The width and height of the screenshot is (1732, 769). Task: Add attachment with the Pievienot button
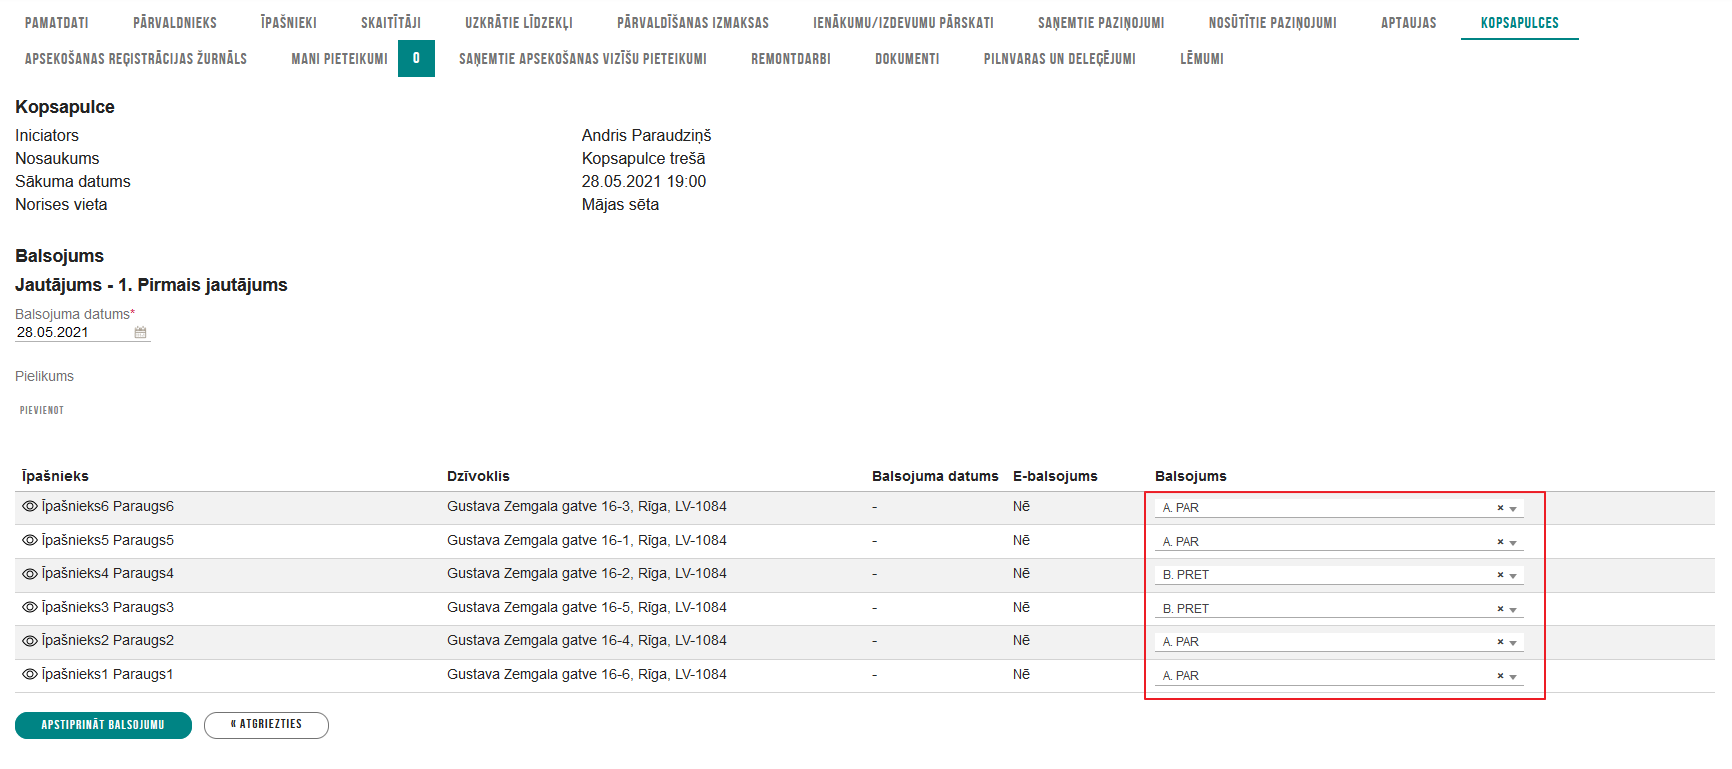[x=42, y=410]
